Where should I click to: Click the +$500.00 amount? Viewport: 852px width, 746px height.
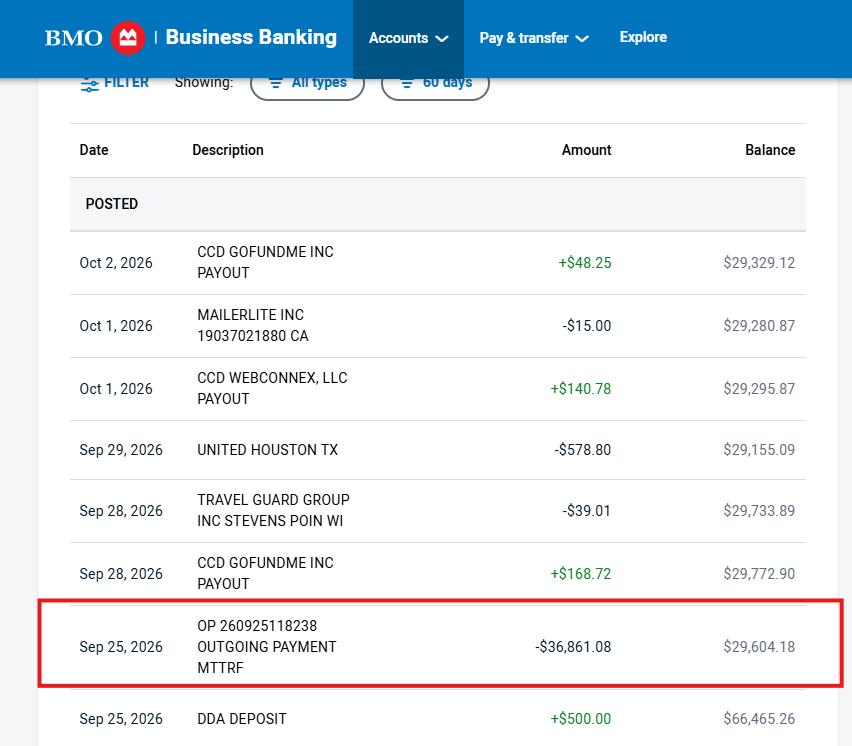[x=581, y=718]
